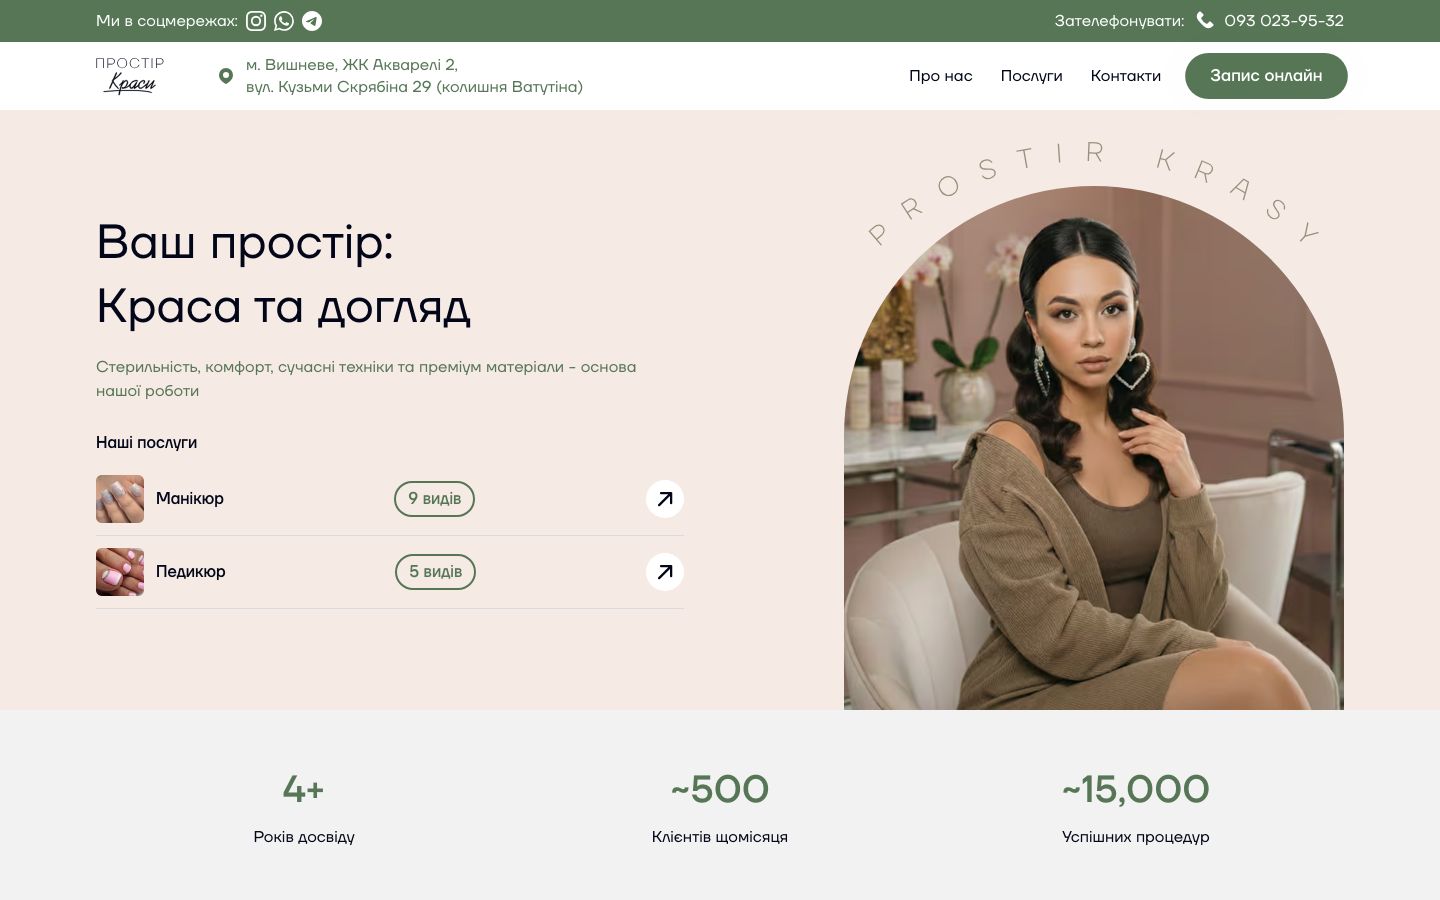The image size is (1440, 900).
Task: Click the manicure nails thumbnail
Action: pos(120,499)
